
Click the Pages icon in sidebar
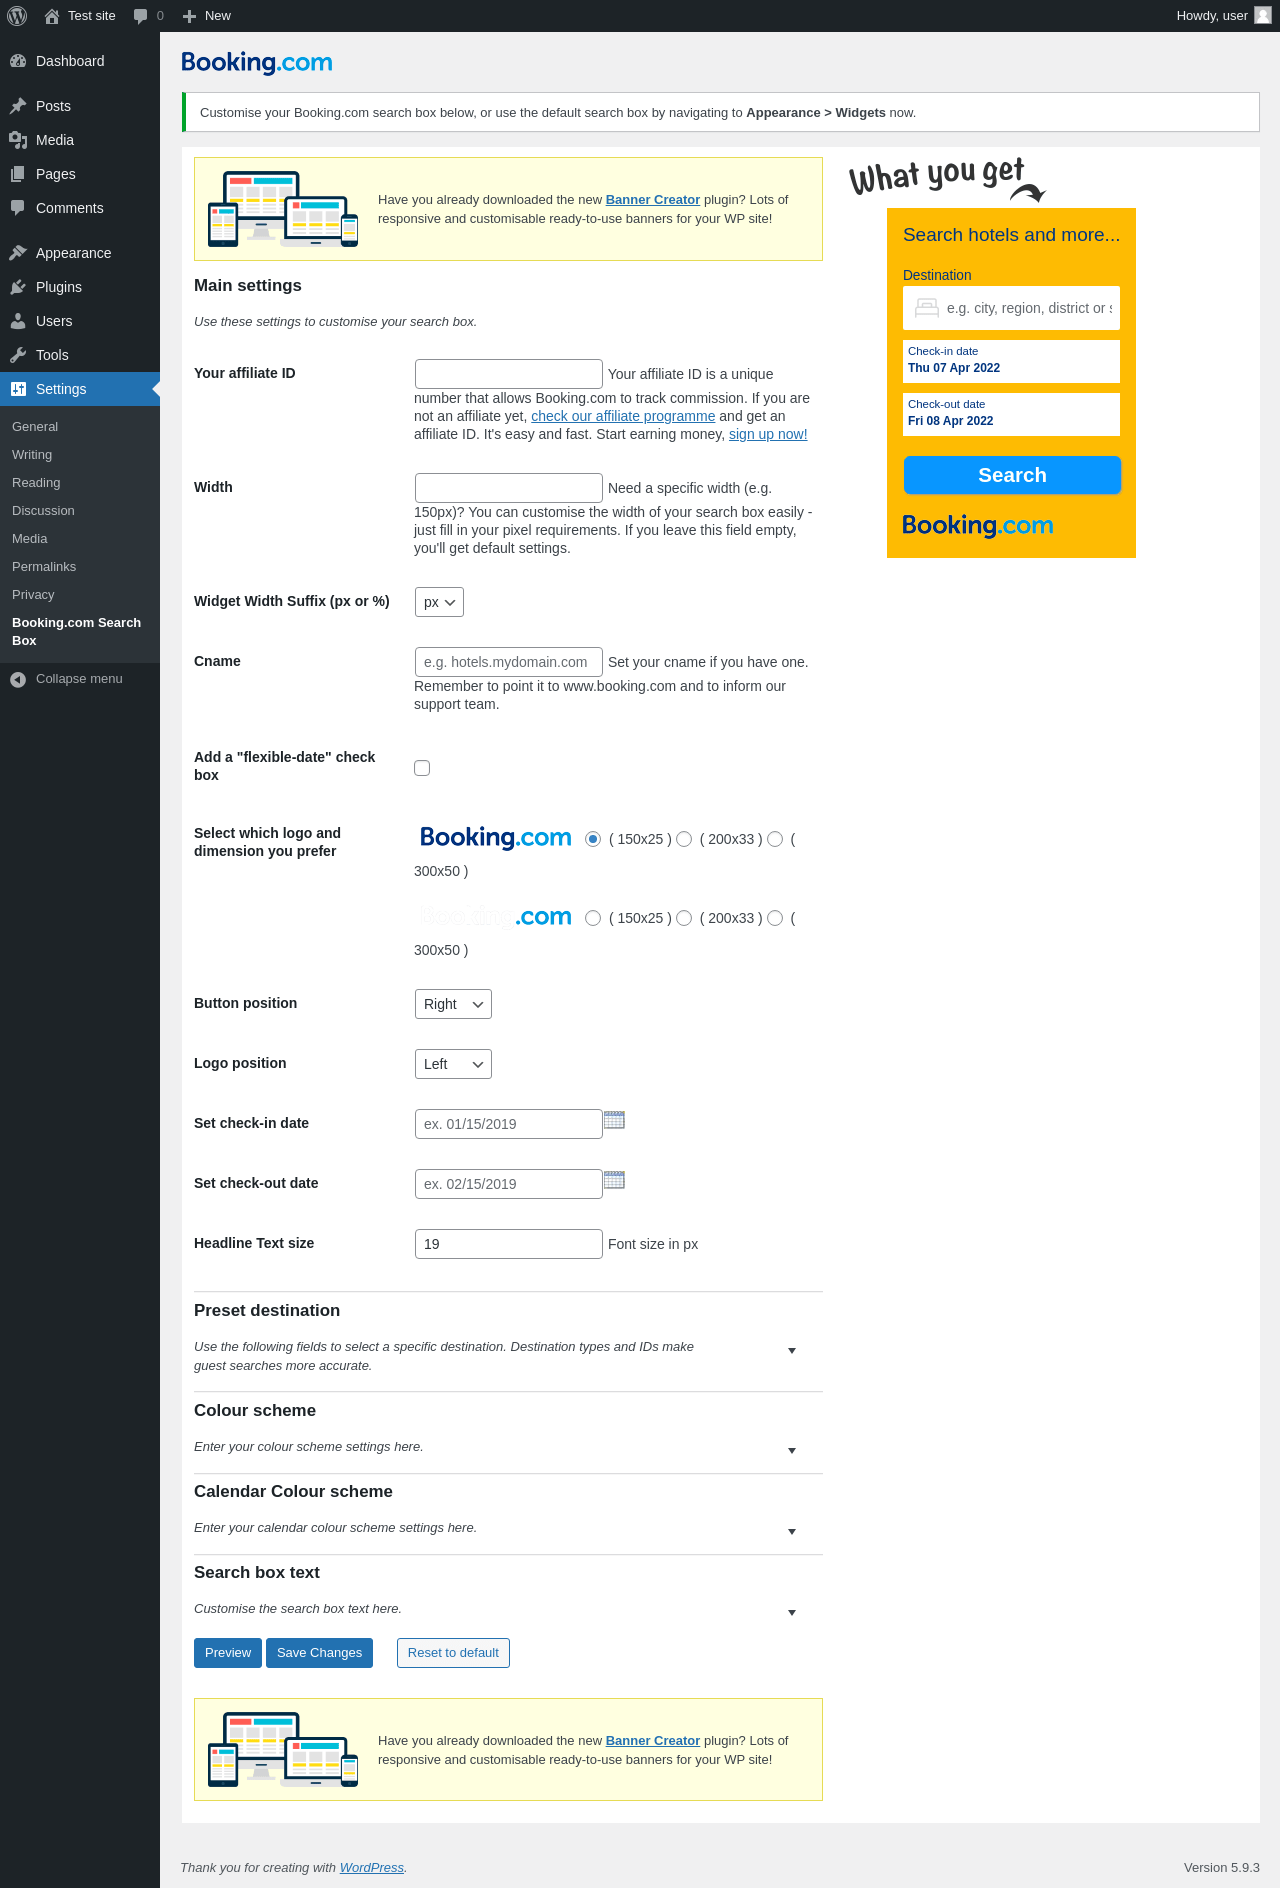18,174
